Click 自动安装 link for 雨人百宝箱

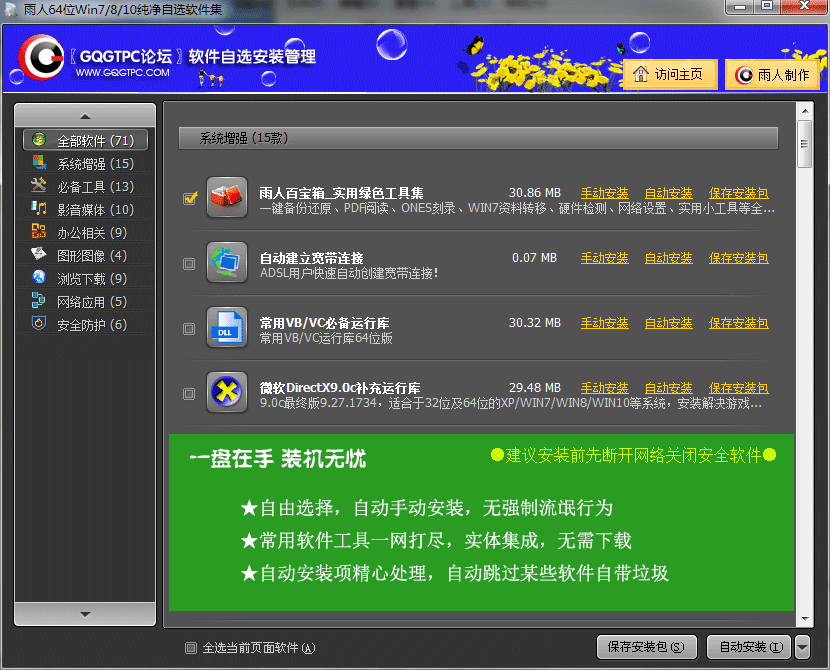point(669,193)
